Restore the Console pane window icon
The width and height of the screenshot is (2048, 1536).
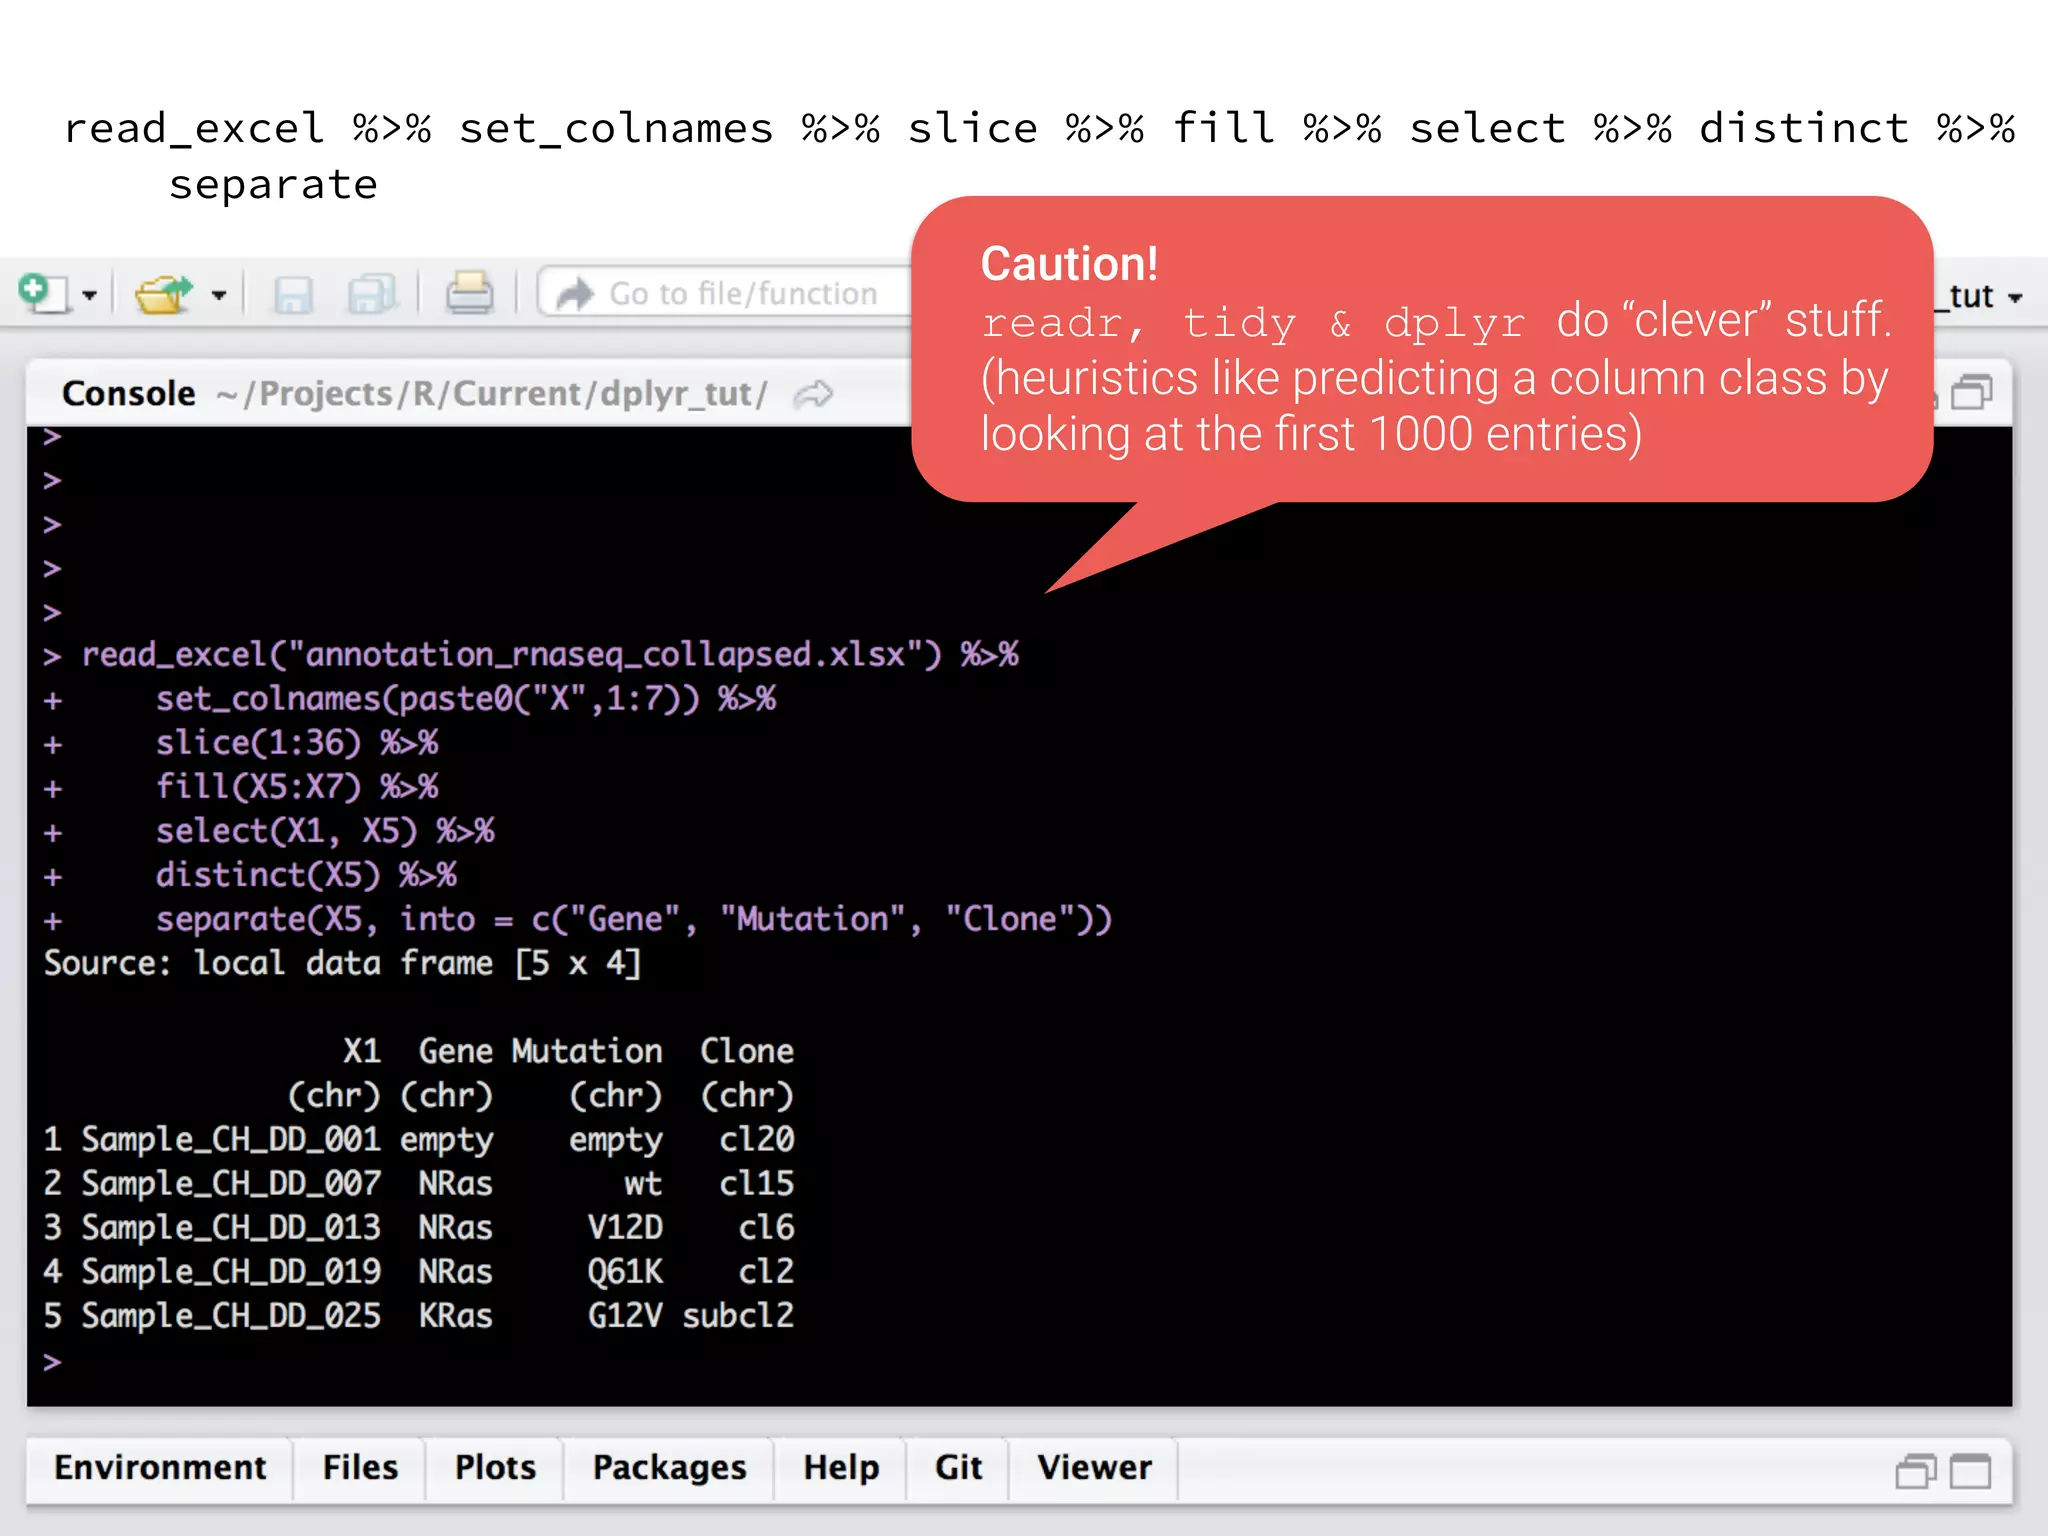pos(1972,392)
